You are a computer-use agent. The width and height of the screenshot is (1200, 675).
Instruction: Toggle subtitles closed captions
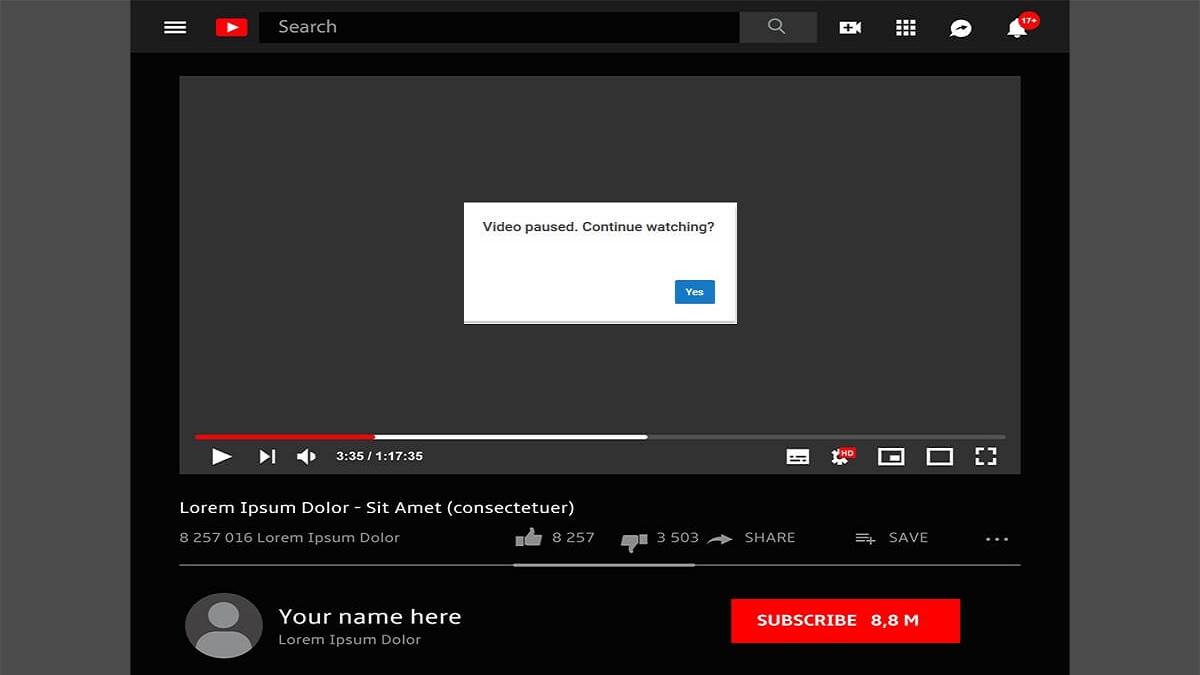pos(798,456)
